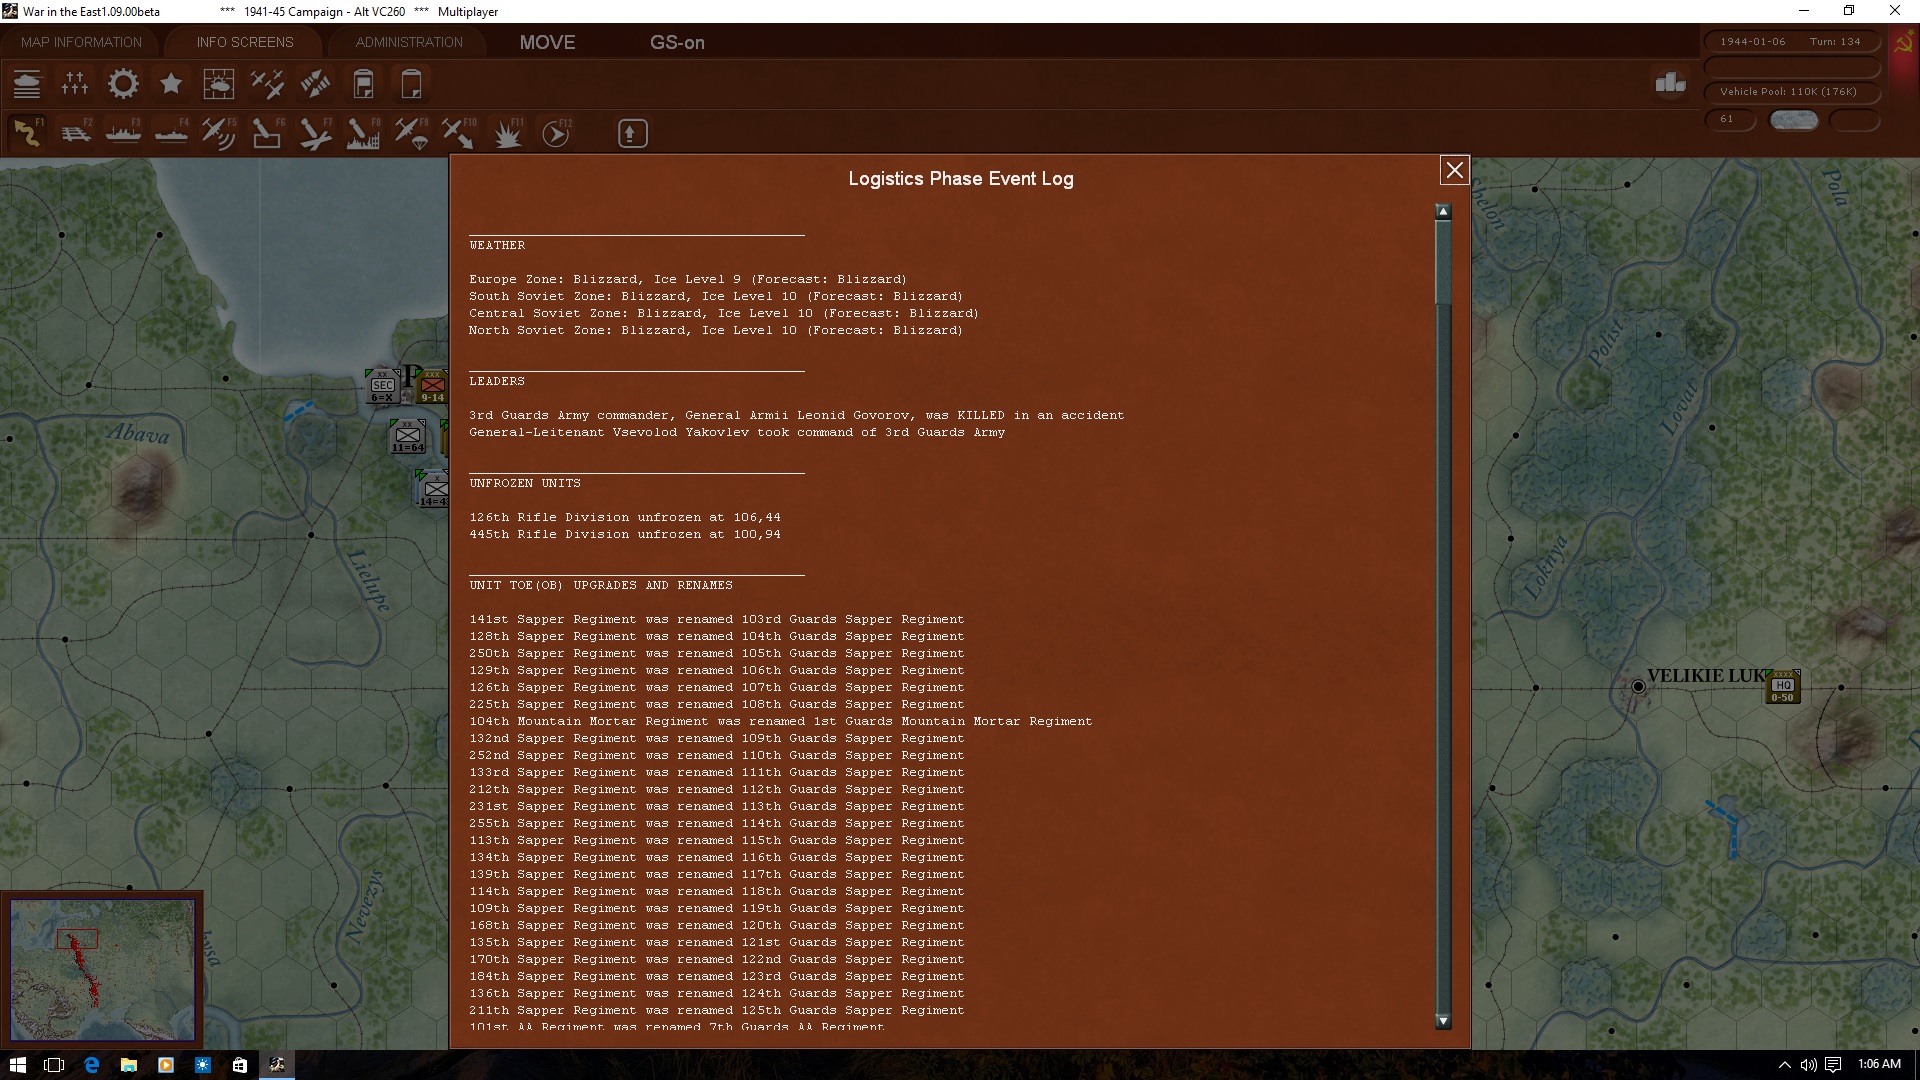Image resolution: width=1920 pixels, height=1080 pixels.
Task: Select the F9 air transport paratrooper mode
Action: coord(411,133)
